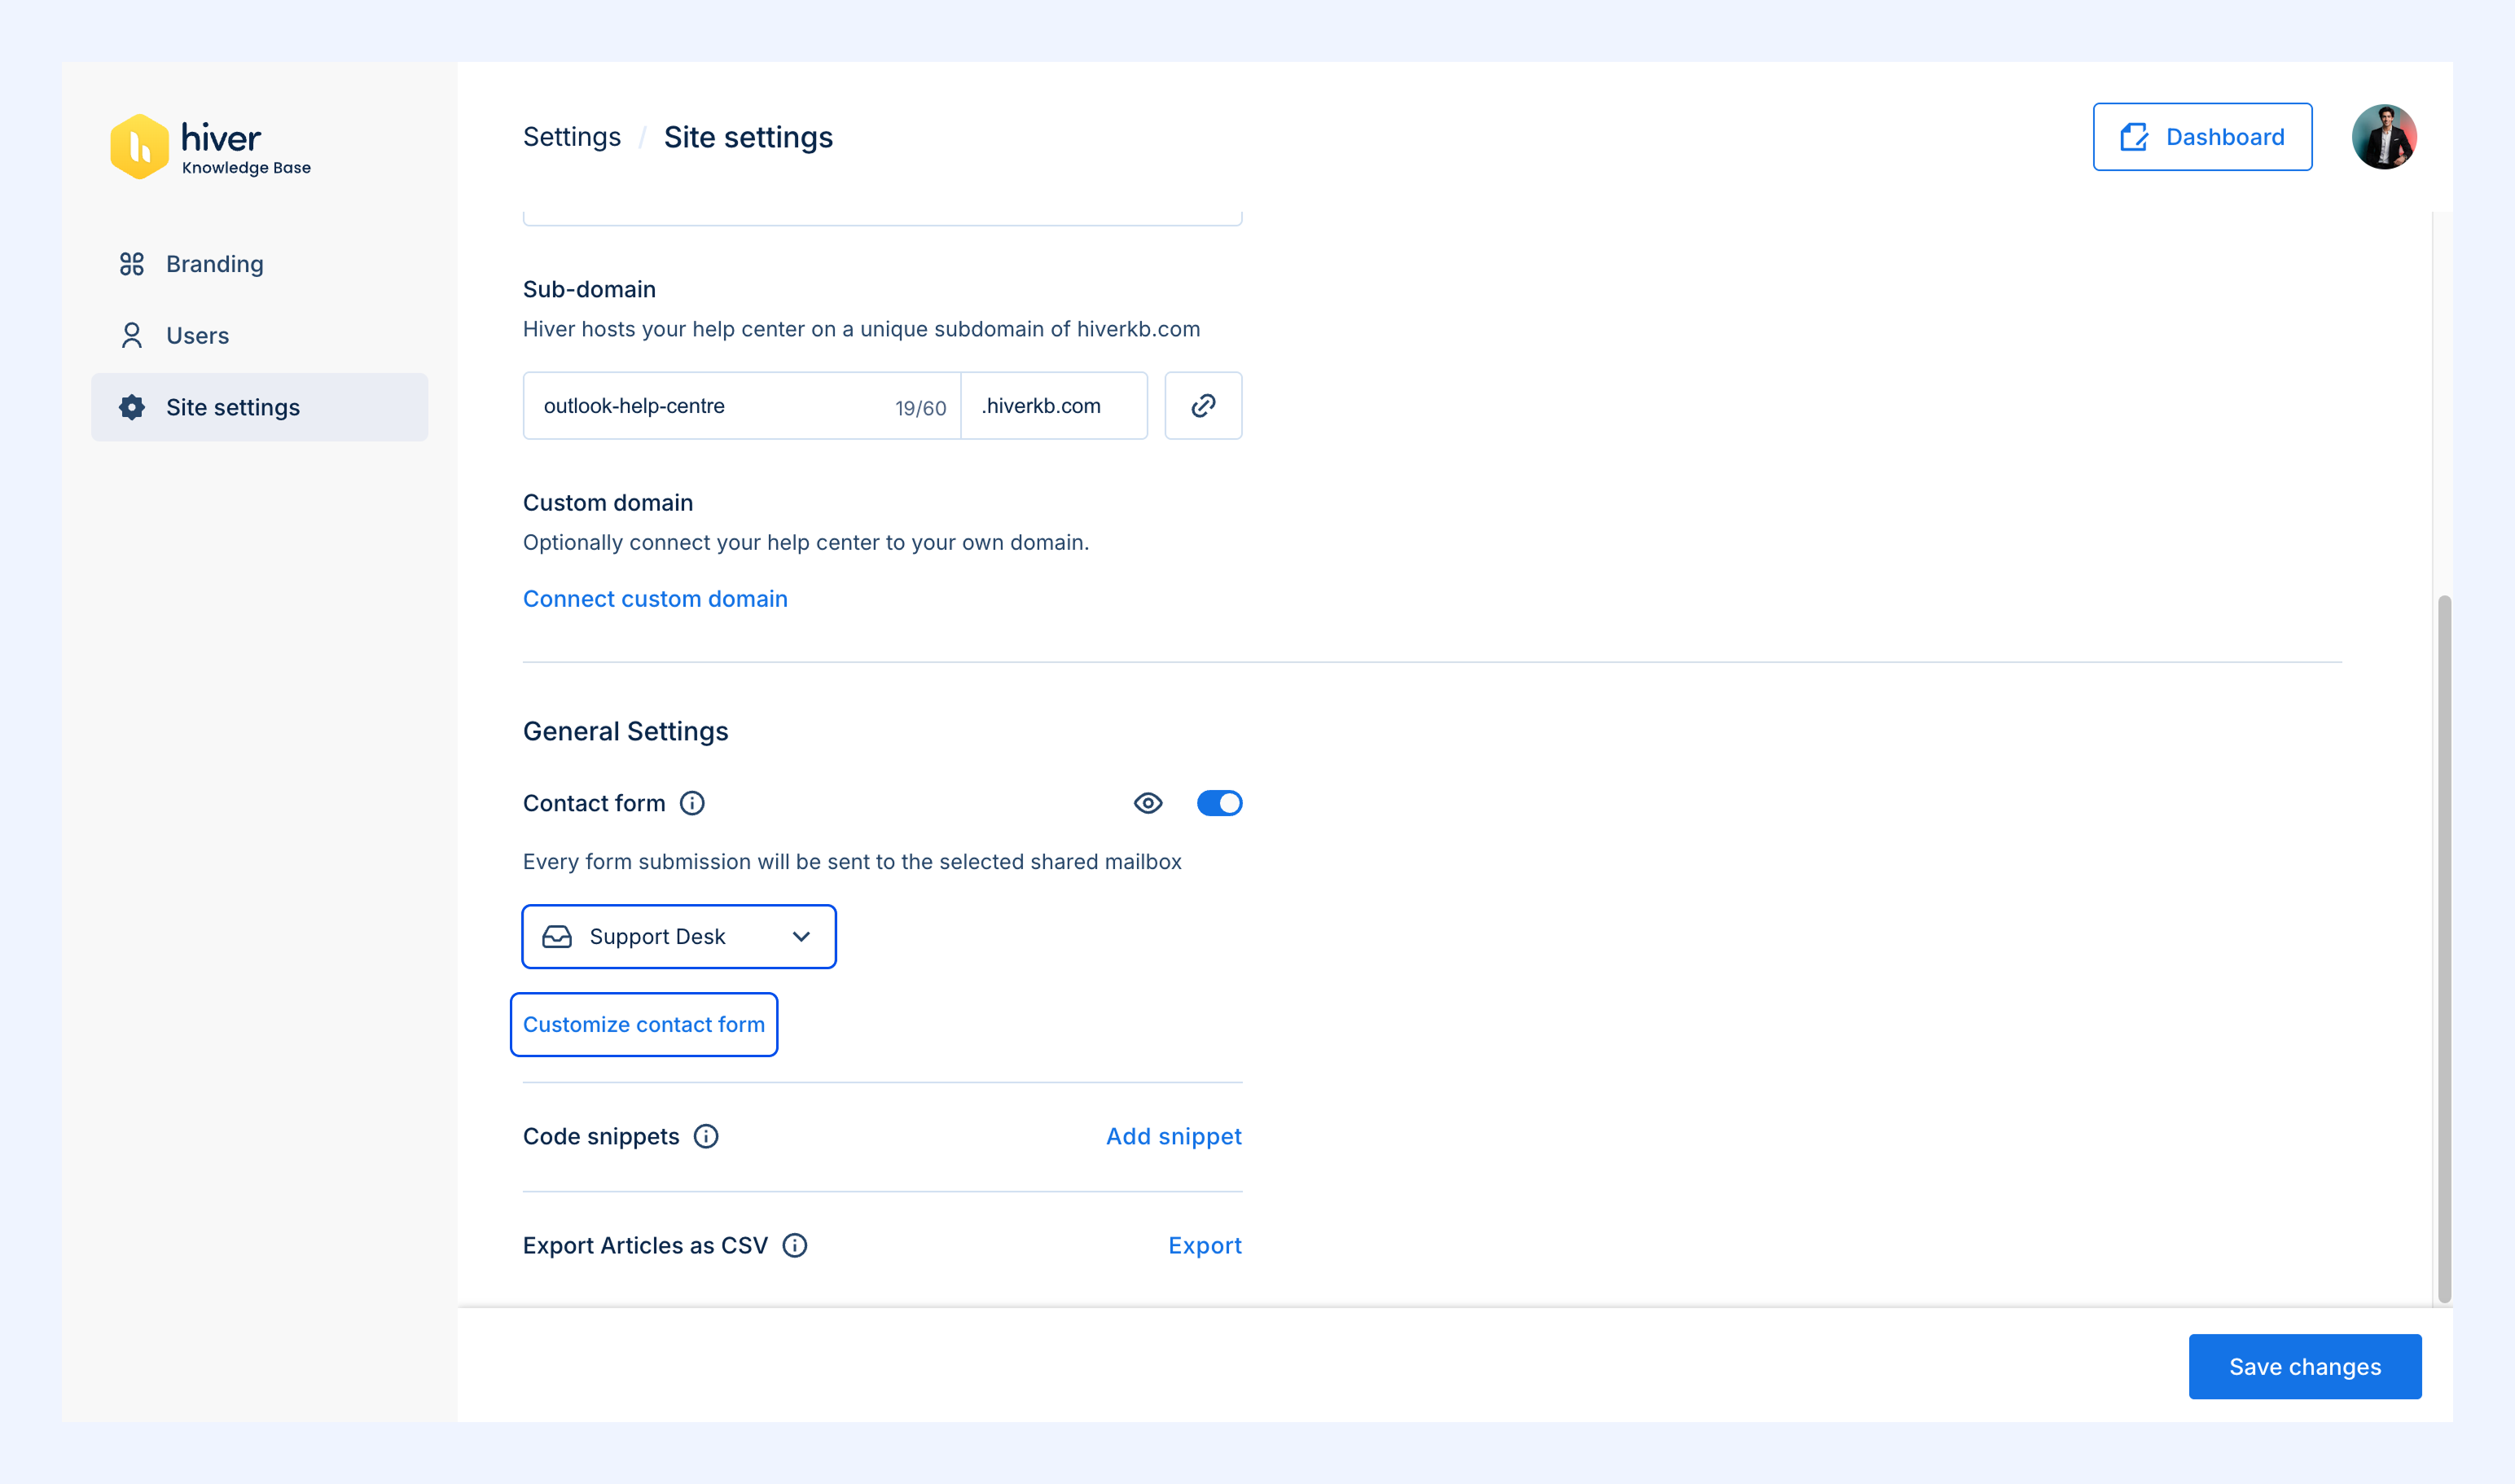Toggle the Contact form switch off
The height and width of the screenshot is (1484, 2515).
click(1219, 803)
